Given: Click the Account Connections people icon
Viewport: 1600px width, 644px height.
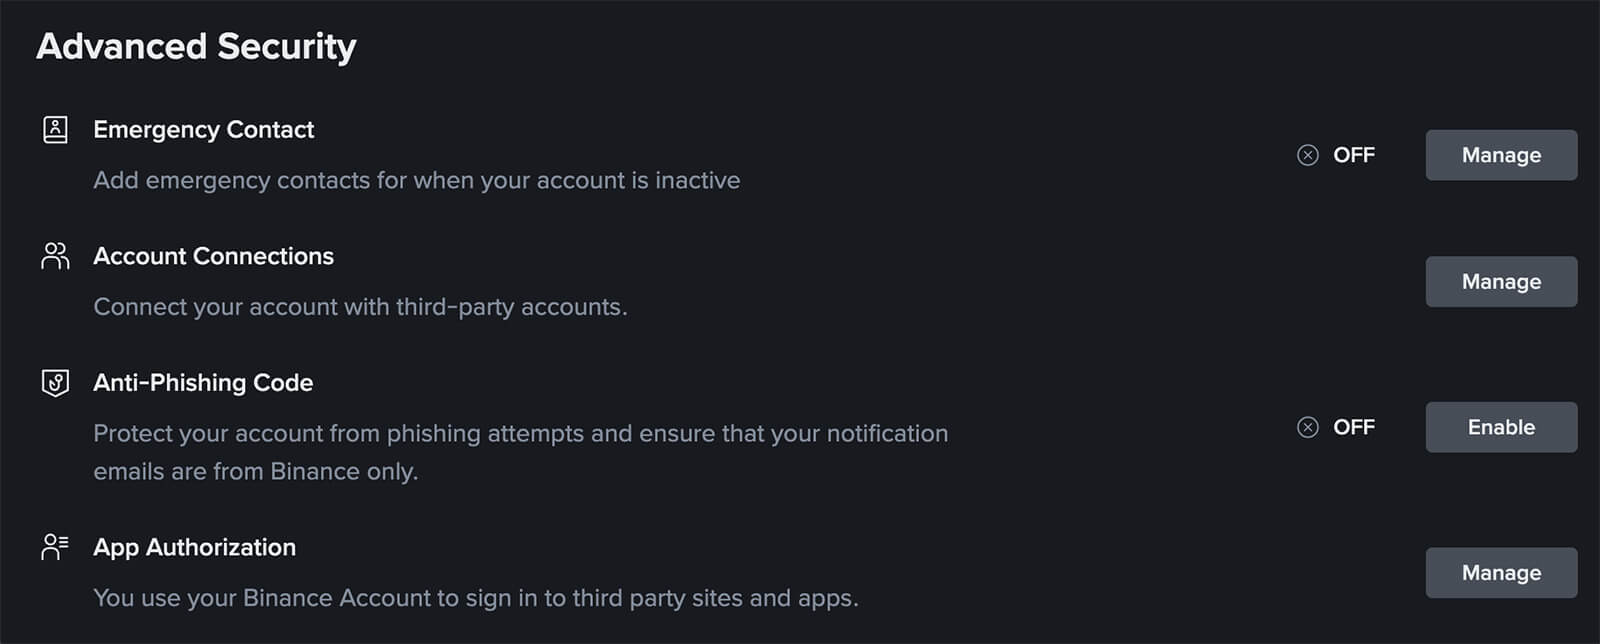Looking at the screenshot, I should point(55,256).
